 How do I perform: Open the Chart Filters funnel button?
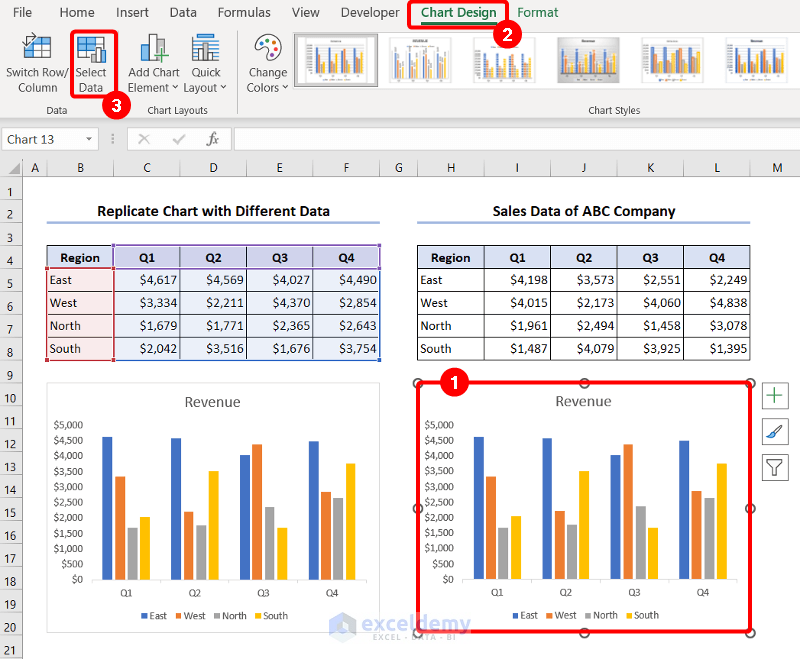pyautogui.click(x=775, y=466)
